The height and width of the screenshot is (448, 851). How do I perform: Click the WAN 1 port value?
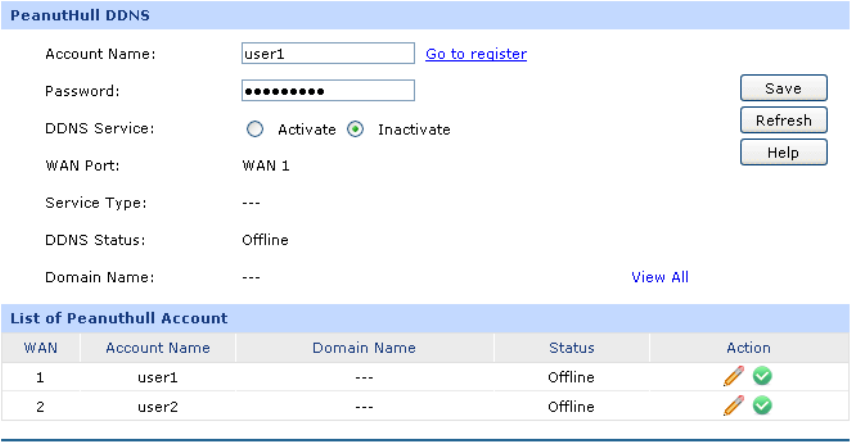point(266,166)
